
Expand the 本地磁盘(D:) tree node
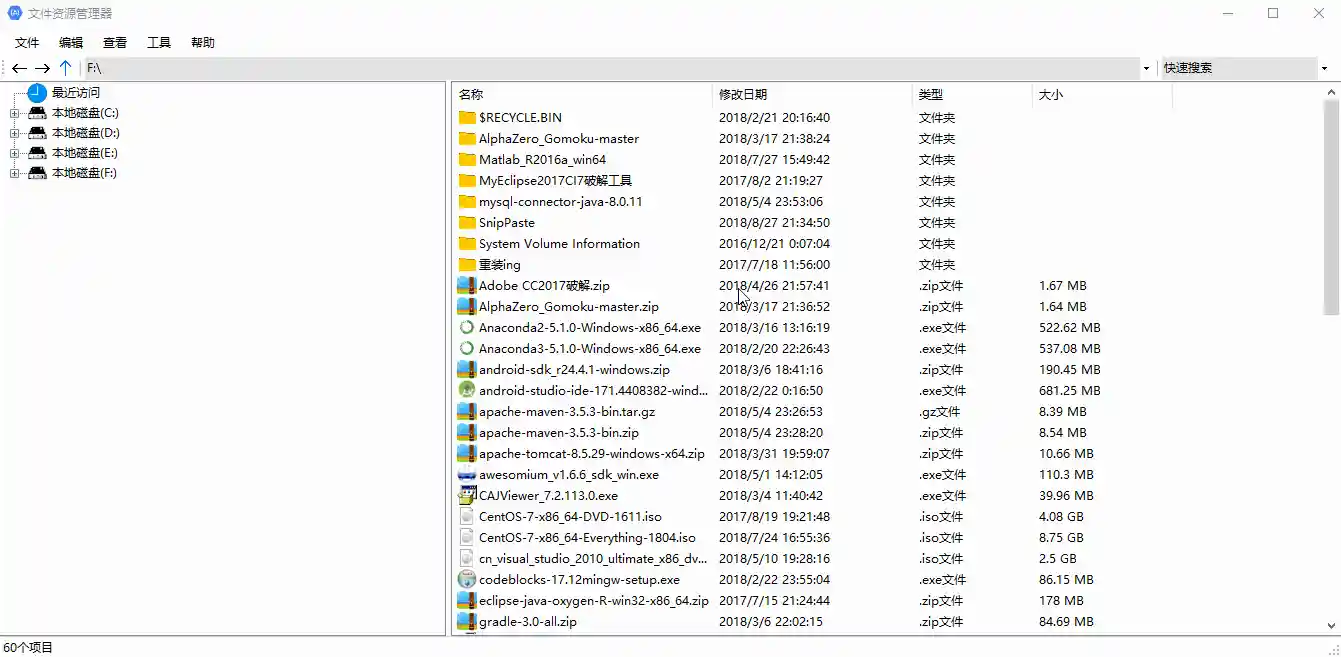tap(14, 133)
